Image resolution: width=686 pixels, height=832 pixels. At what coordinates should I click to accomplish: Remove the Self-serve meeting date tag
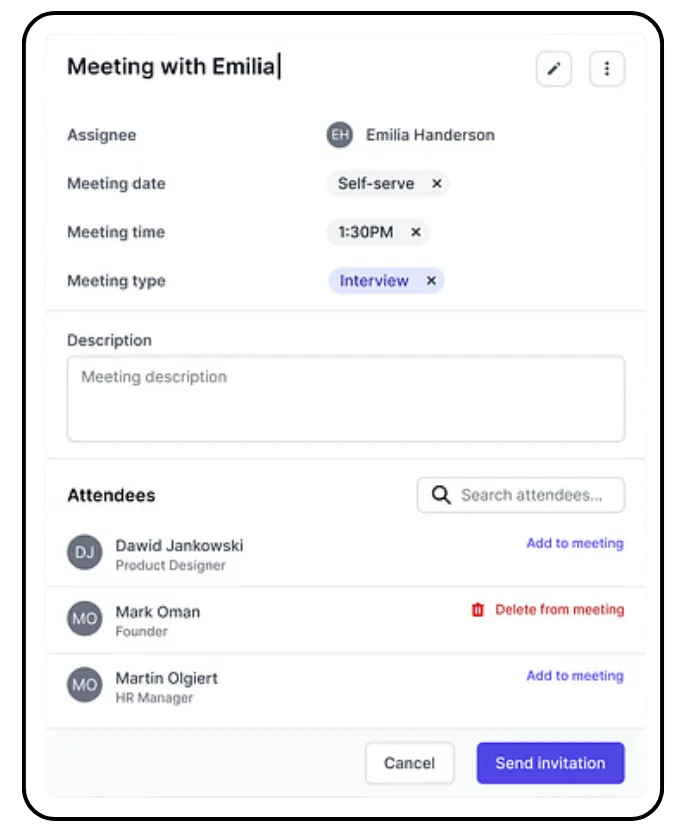(437, 184)
